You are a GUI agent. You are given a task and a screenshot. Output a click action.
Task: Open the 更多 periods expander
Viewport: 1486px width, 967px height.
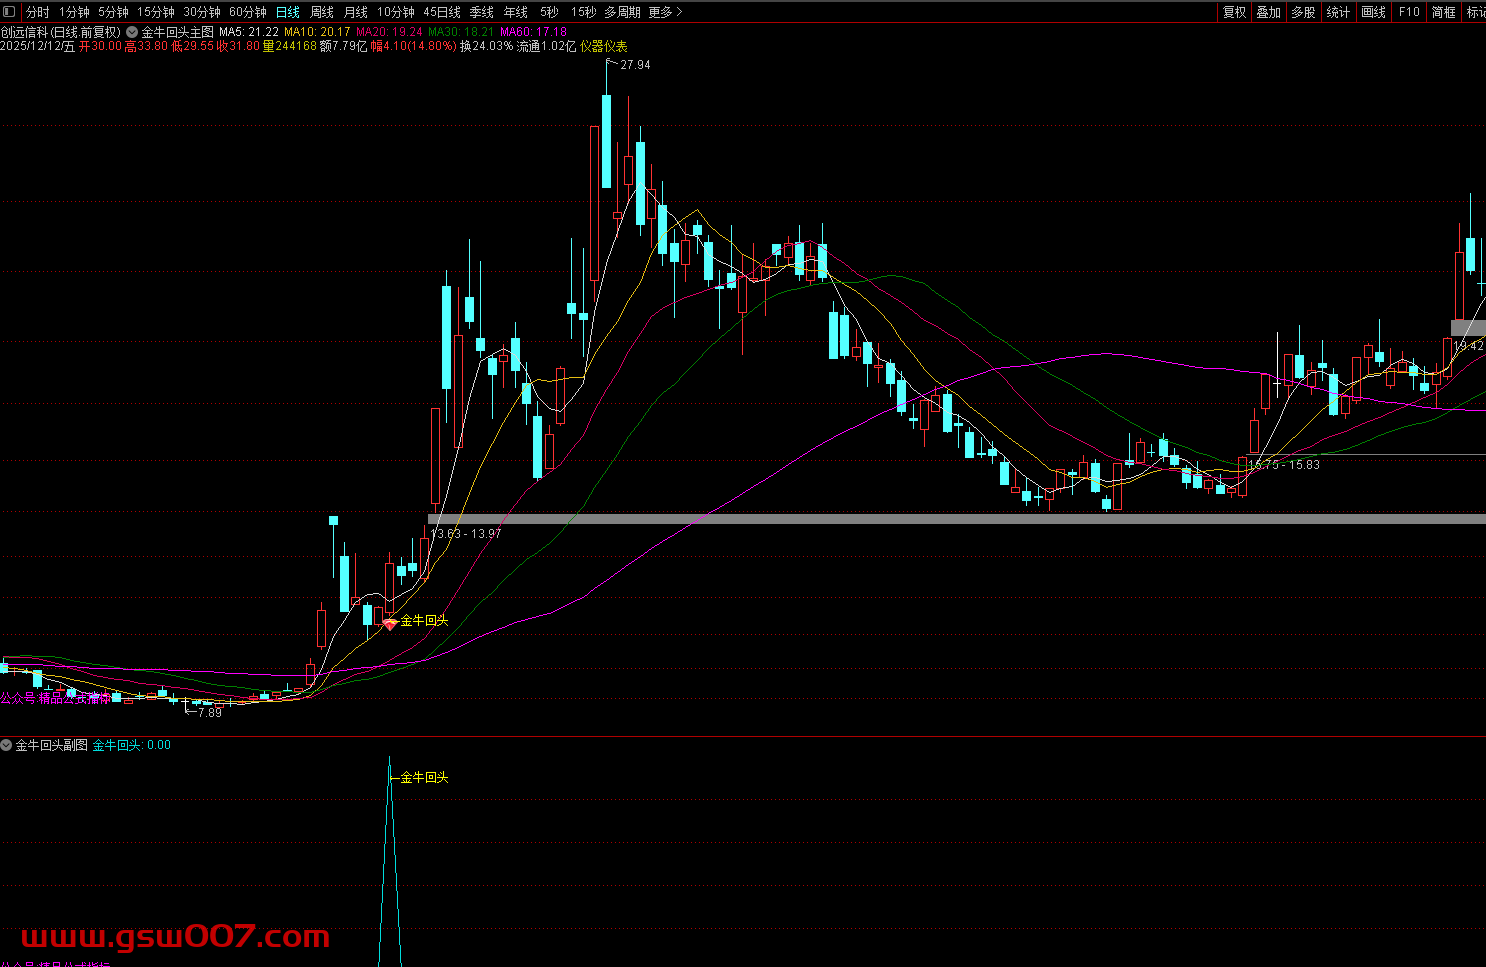click(665, 12)
